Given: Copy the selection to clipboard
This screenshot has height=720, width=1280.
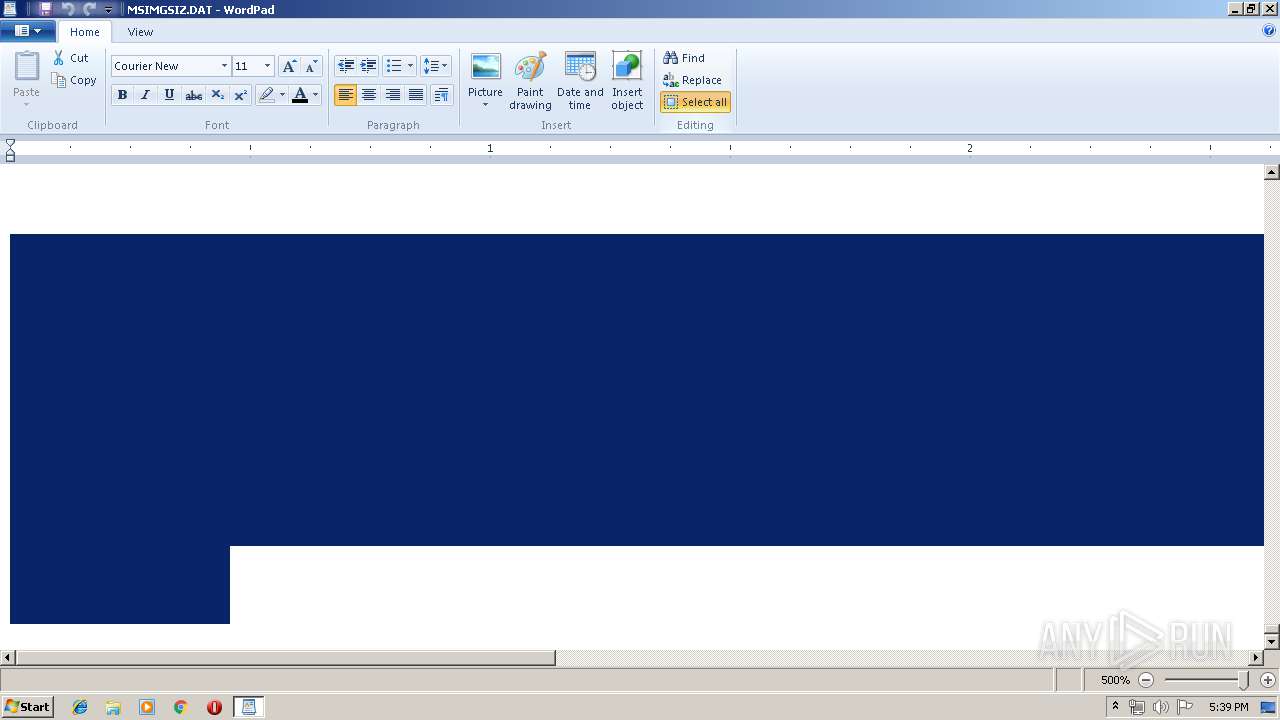Looking at the screenshot, I should [x=75, y=80].
